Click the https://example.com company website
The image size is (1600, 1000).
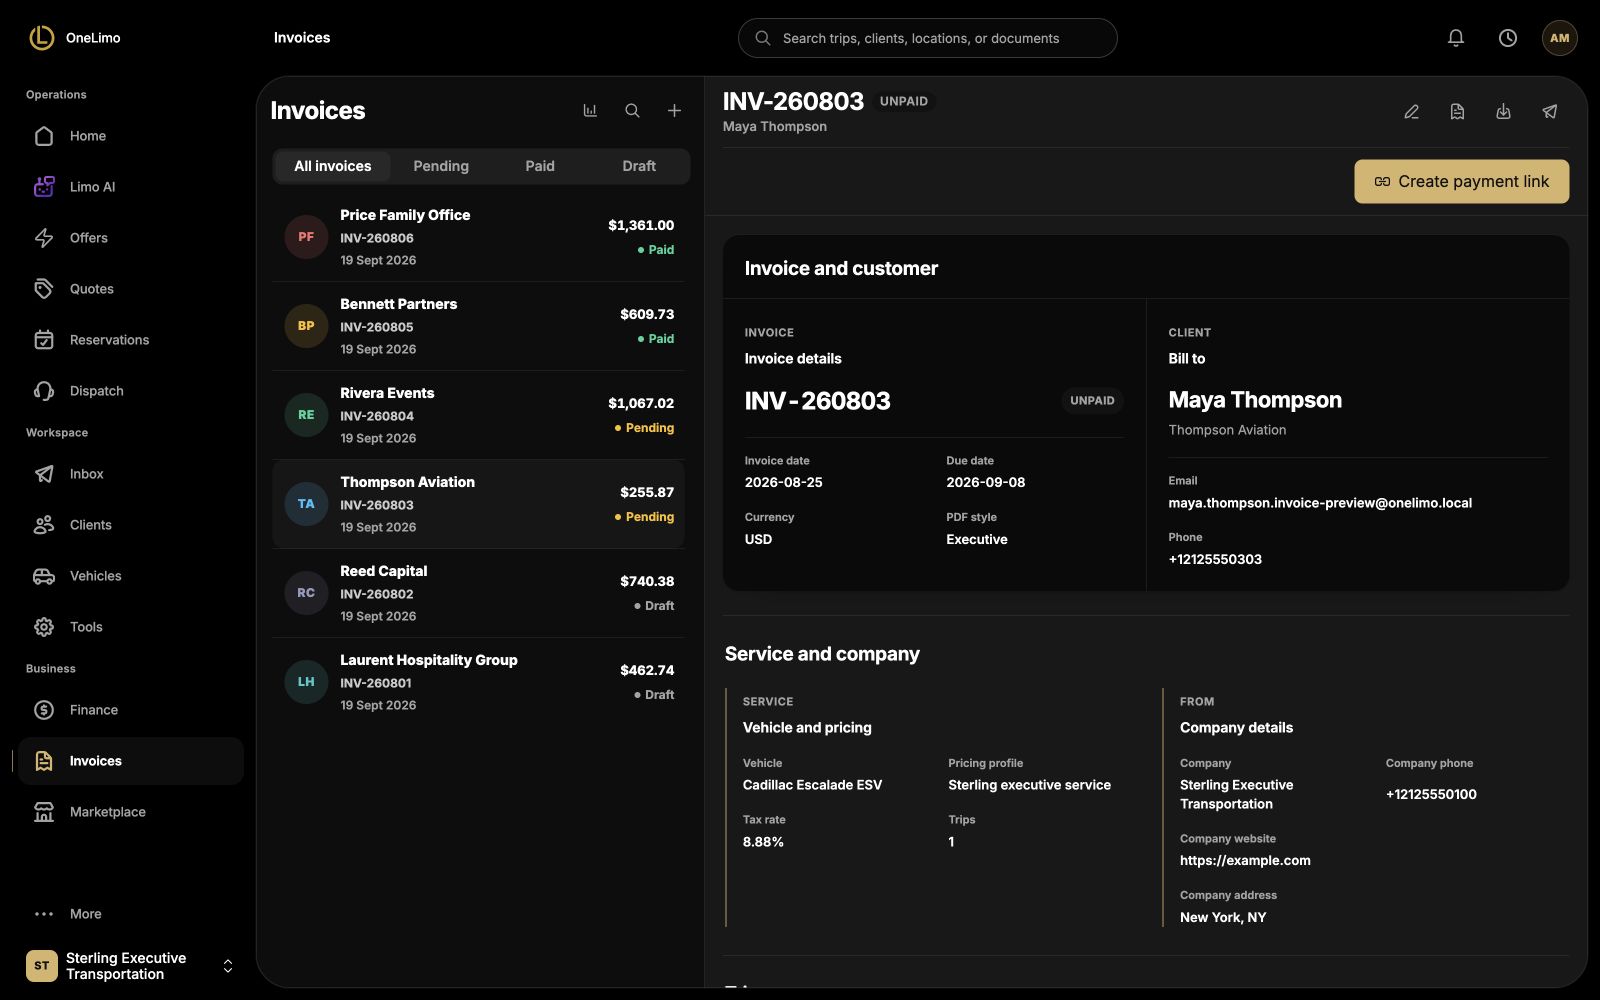pos(1245,861)
